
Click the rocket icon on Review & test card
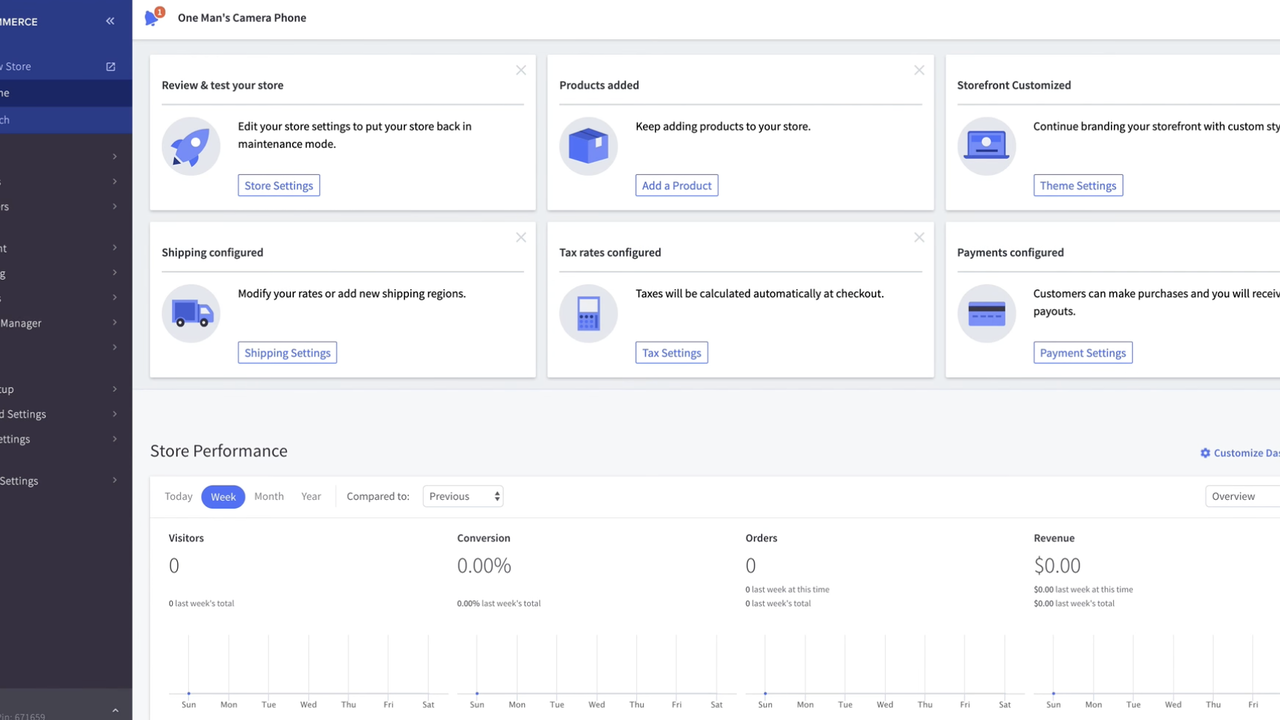(190, 145)
